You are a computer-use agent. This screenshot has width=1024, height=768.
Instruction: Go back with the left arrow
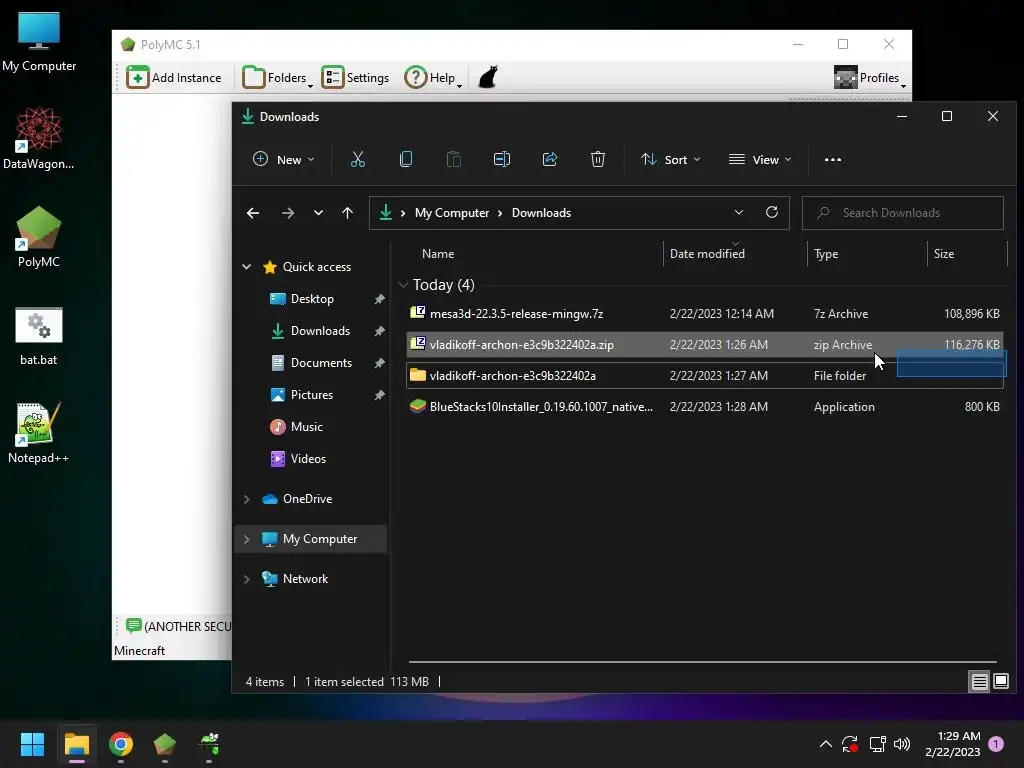253,213
